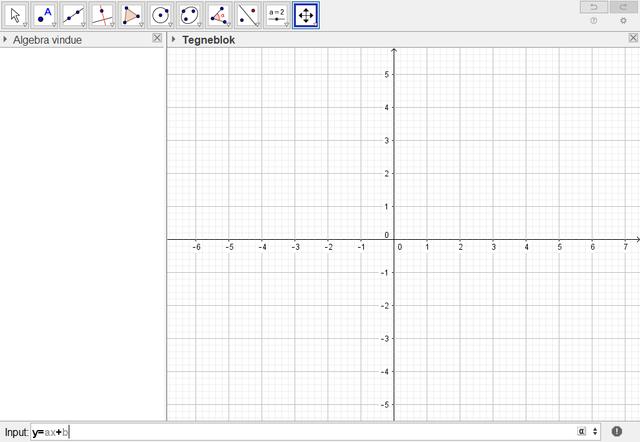The height and width of the screenshot is (442, 640).
Task: Pick the Perpendicular line tool
Action: [102, 15]
